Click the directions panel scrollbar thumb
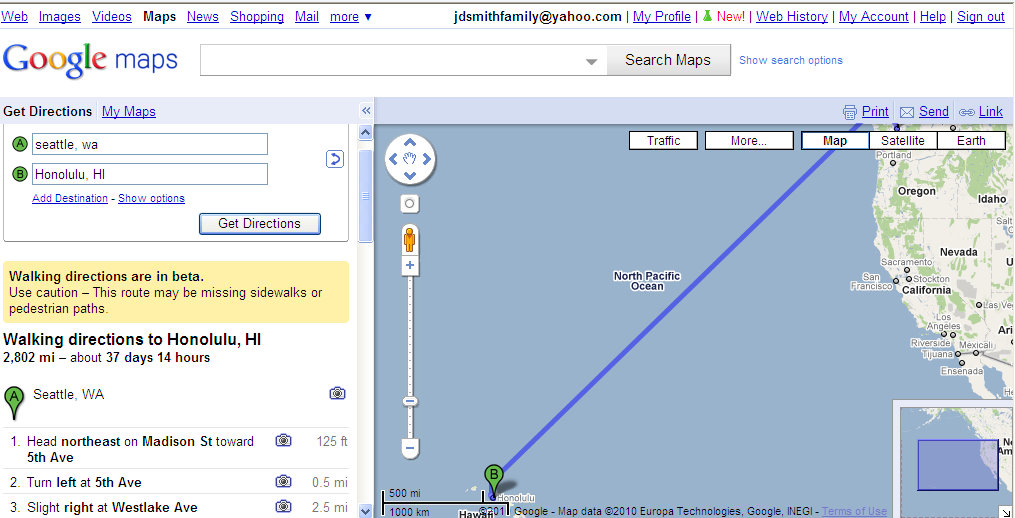The image size is (1015, 518). 366,196
